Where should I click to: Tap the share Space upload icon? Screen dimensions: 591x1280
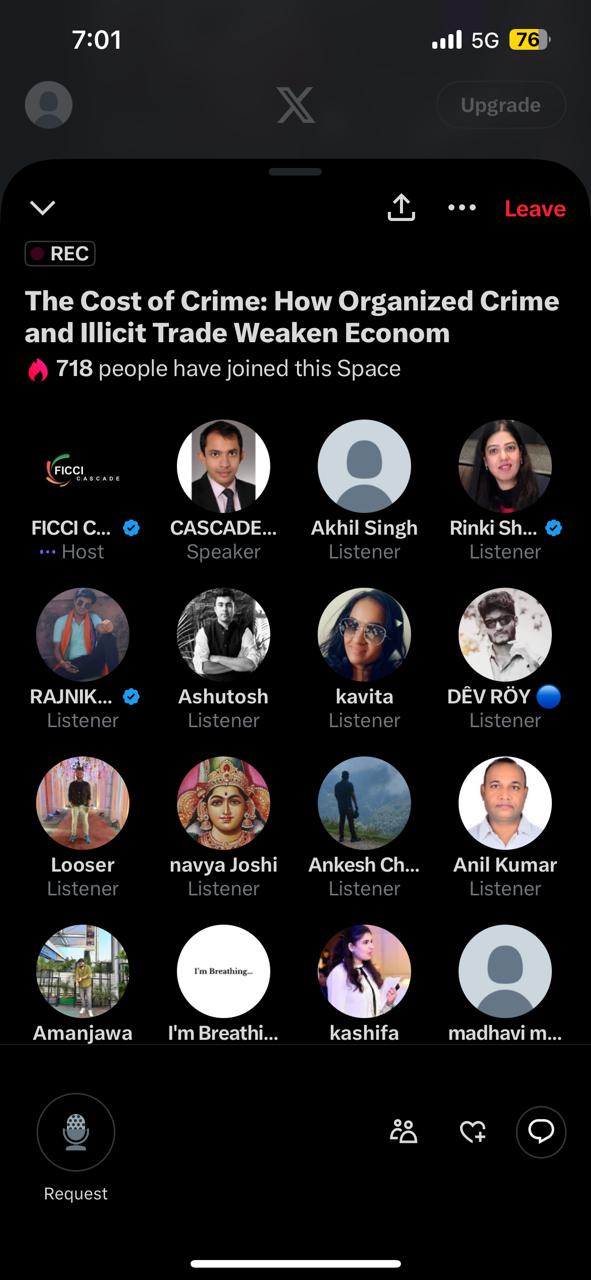(x=401, y=208)
